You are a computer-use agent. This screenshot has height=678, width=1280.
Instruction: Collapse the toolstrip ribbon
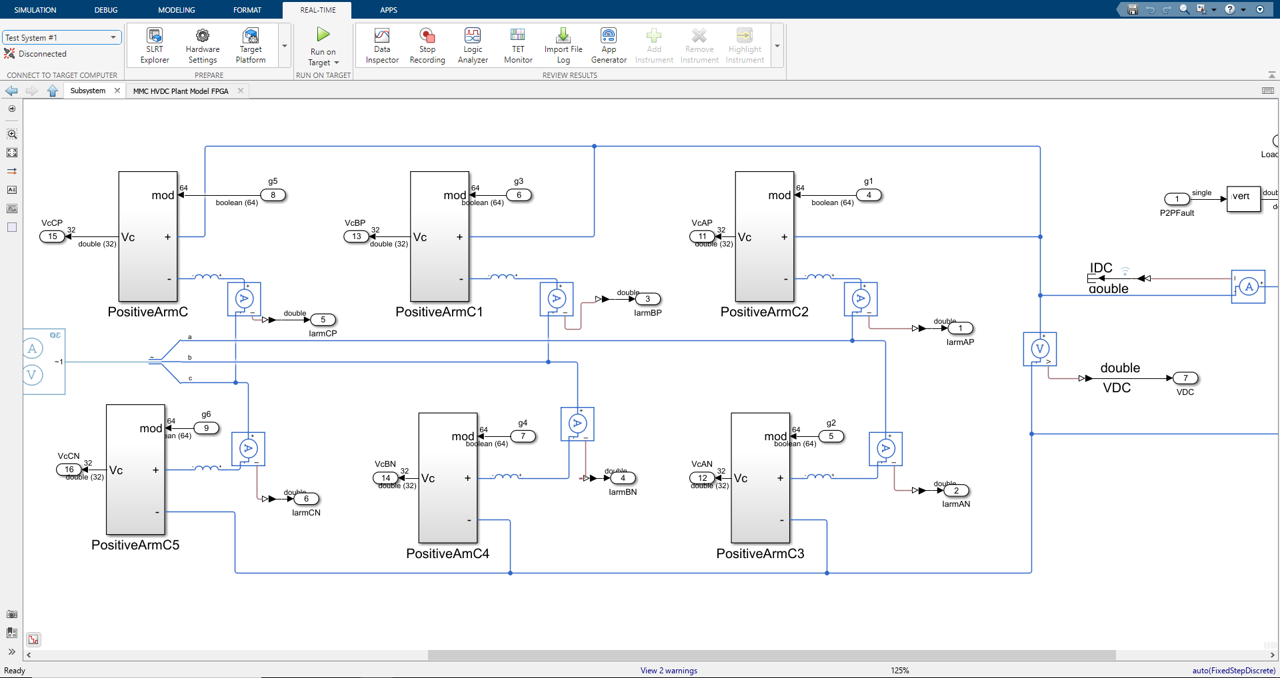[x=1271, y=74]
